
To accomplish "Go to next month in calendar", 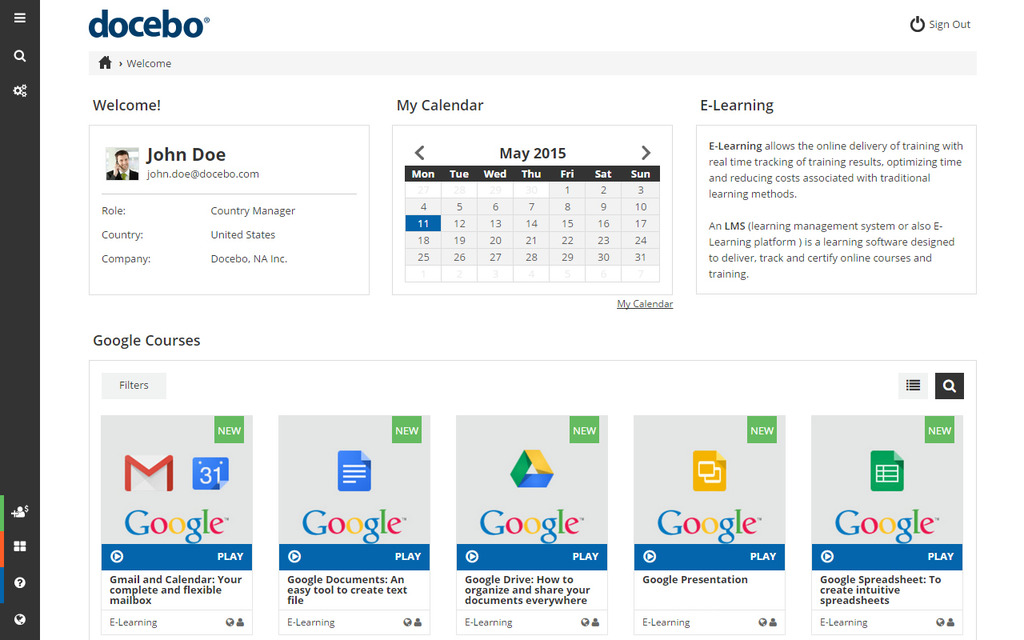I will [646, 153].
